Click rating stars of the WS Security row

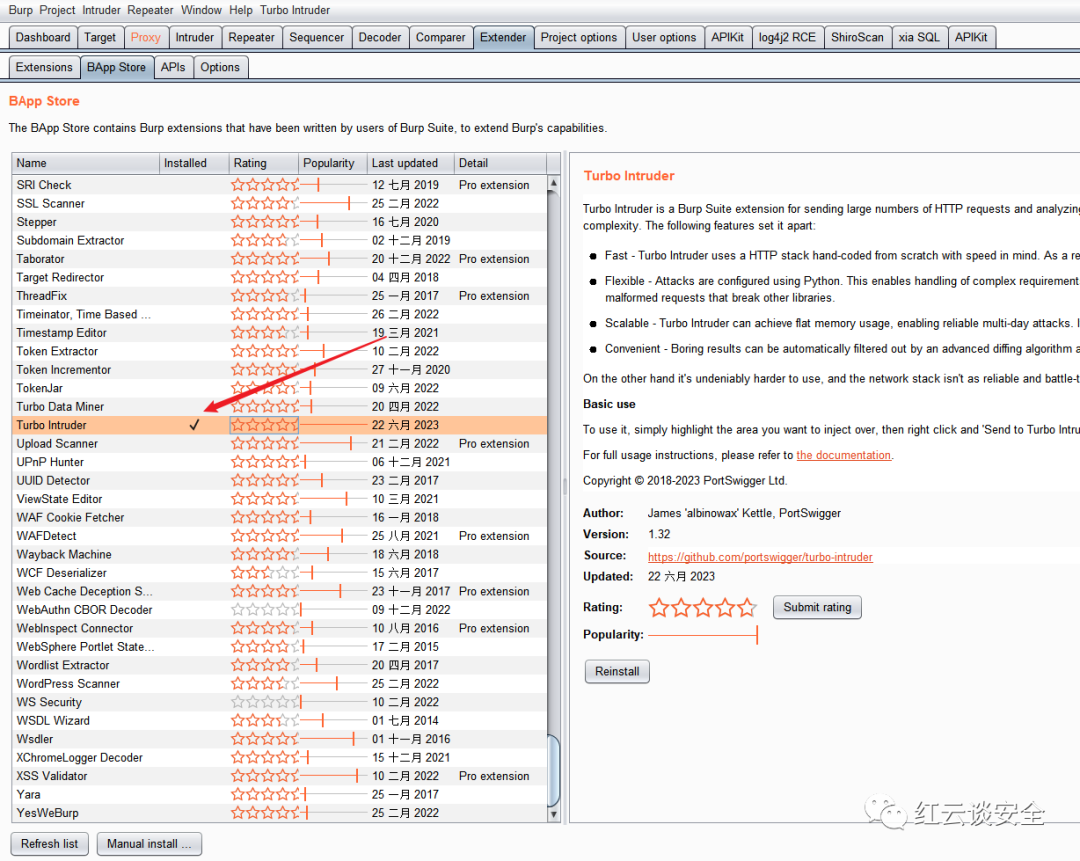tap(265, 702)
